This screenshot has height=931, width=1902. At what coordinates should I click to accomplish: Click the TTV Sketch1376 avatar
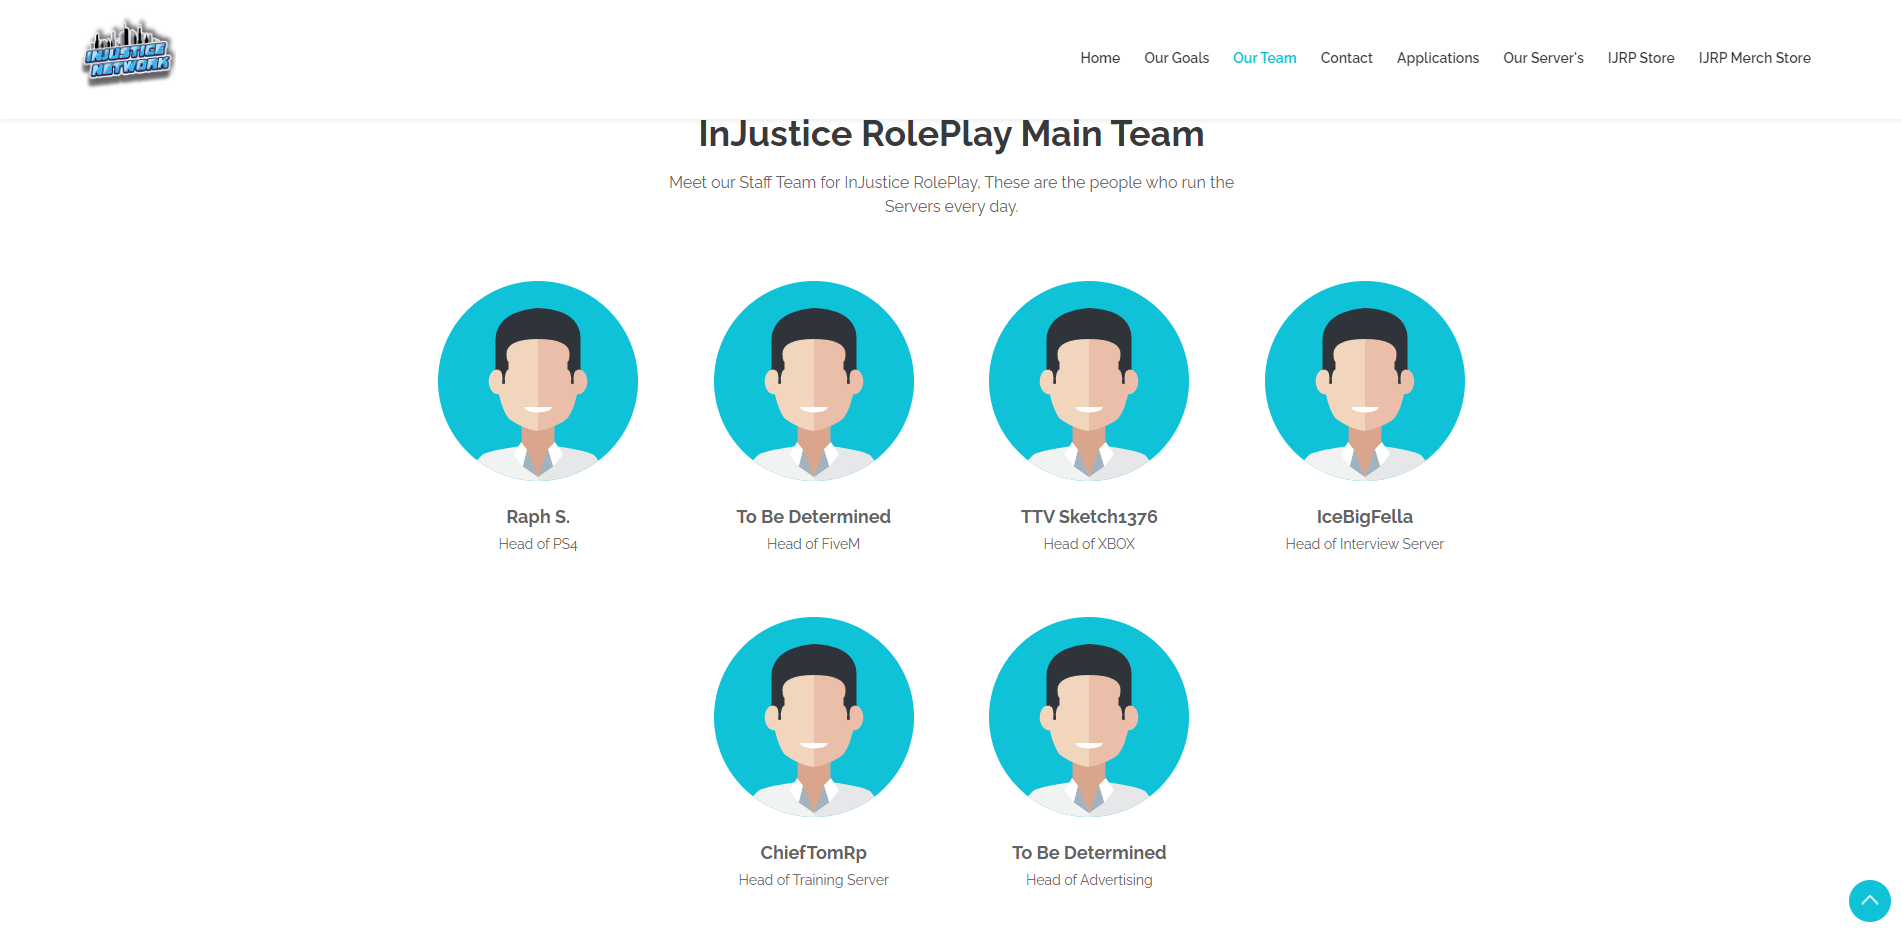(1088, 381)
